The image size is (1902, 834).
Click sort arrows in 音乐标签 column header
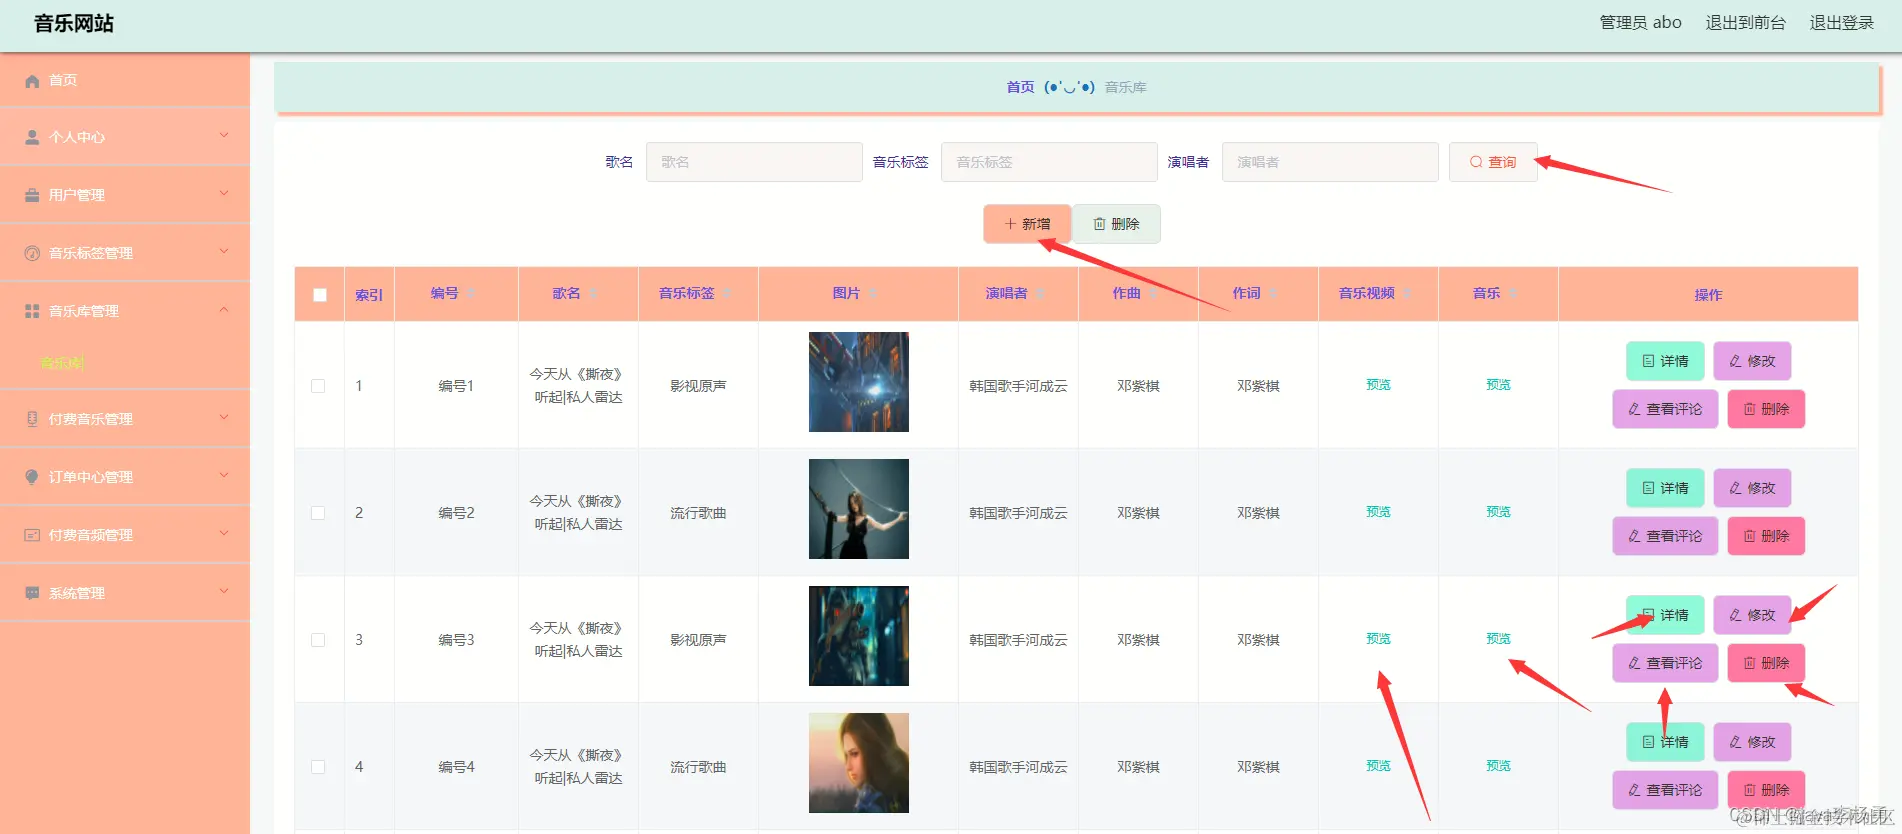[727, 293]
